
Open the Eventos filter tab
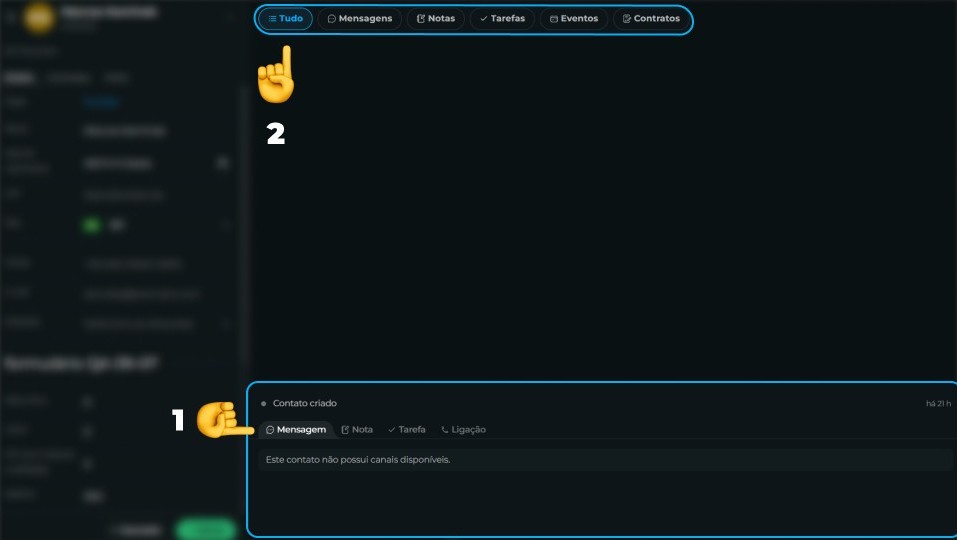[x=574, y=19]
